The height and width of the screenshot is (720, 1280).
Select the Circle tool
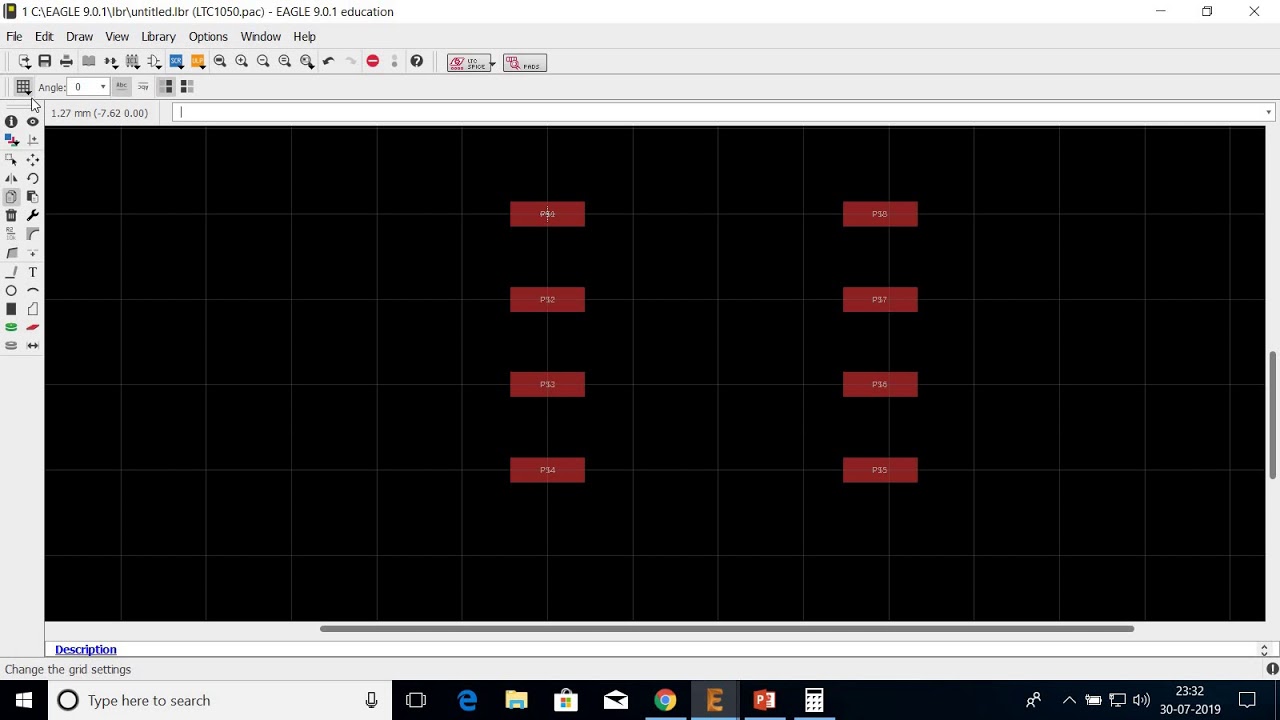point(11,290)
